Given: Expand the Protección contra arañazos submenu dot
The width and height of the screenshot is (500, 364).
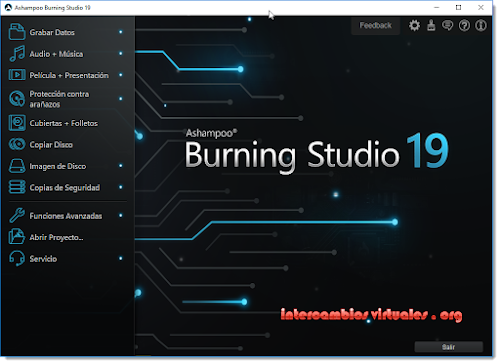Looking at the screenshot, I should (x=121, y=99).
